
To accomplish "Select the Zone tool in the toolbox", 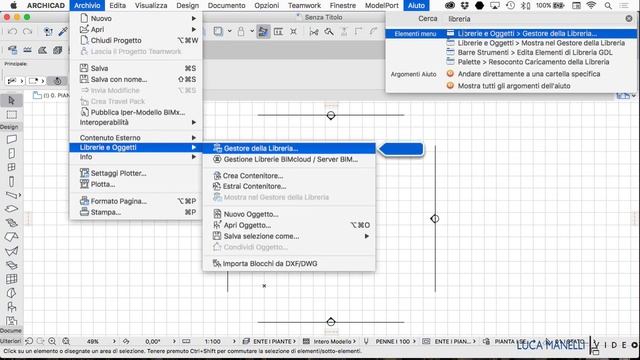I will click(11, 321).
